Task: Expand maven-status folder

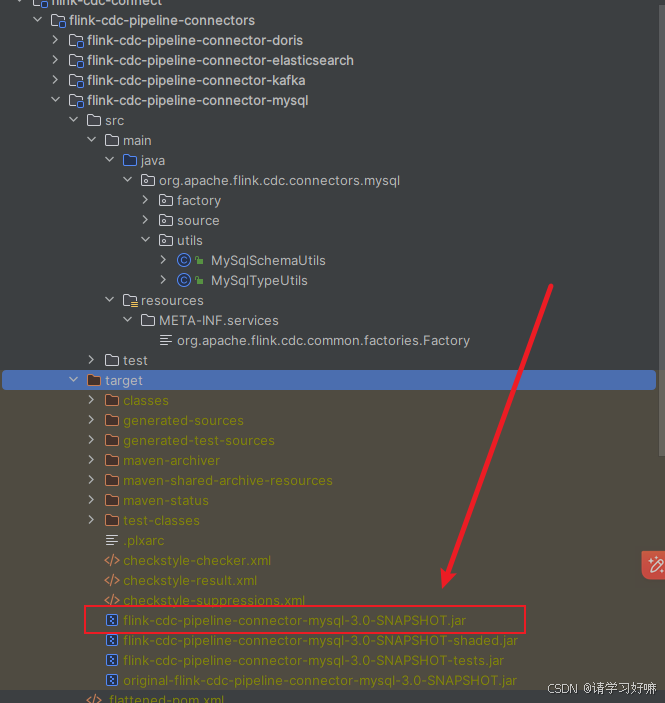Action: (91, 500)
